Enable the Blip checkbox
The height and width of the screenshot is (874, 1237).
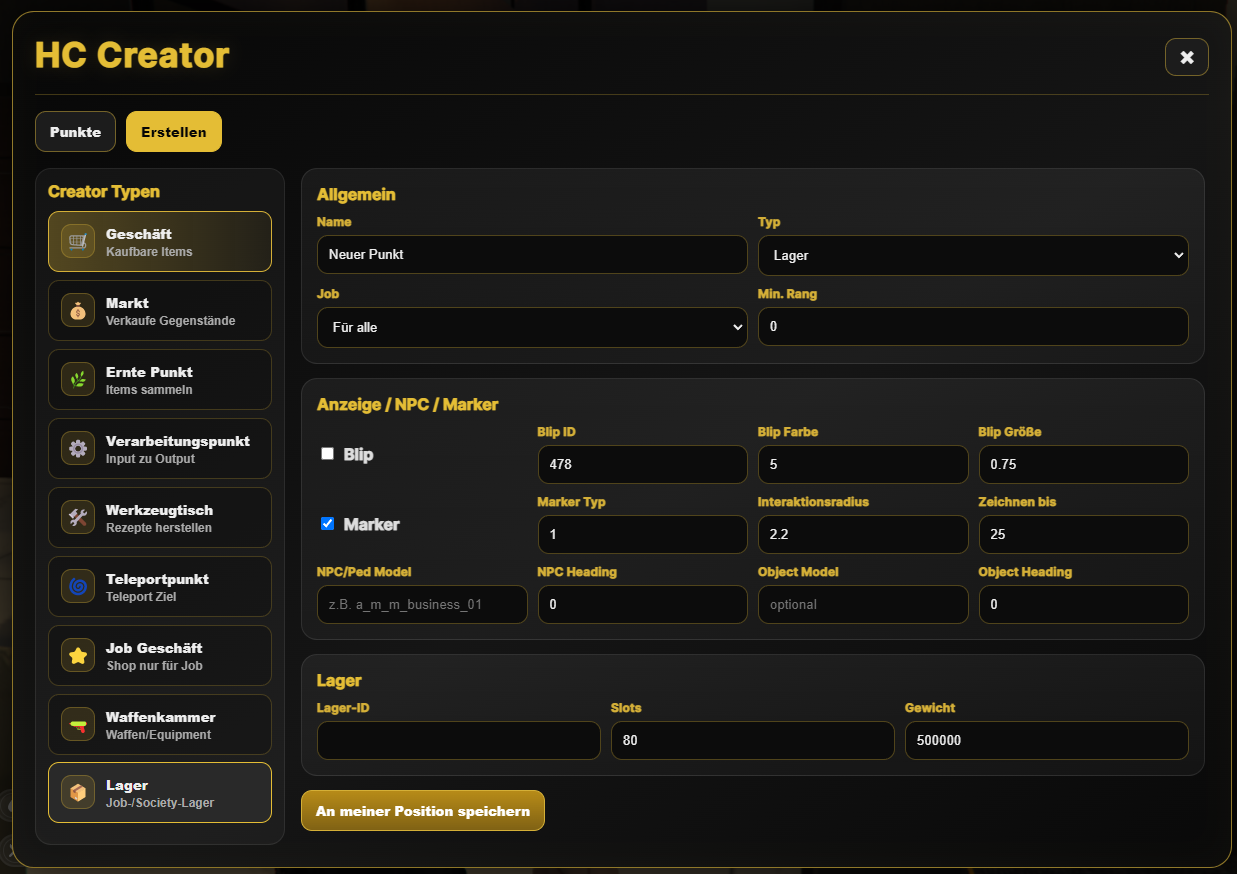[x=327, y=453]
